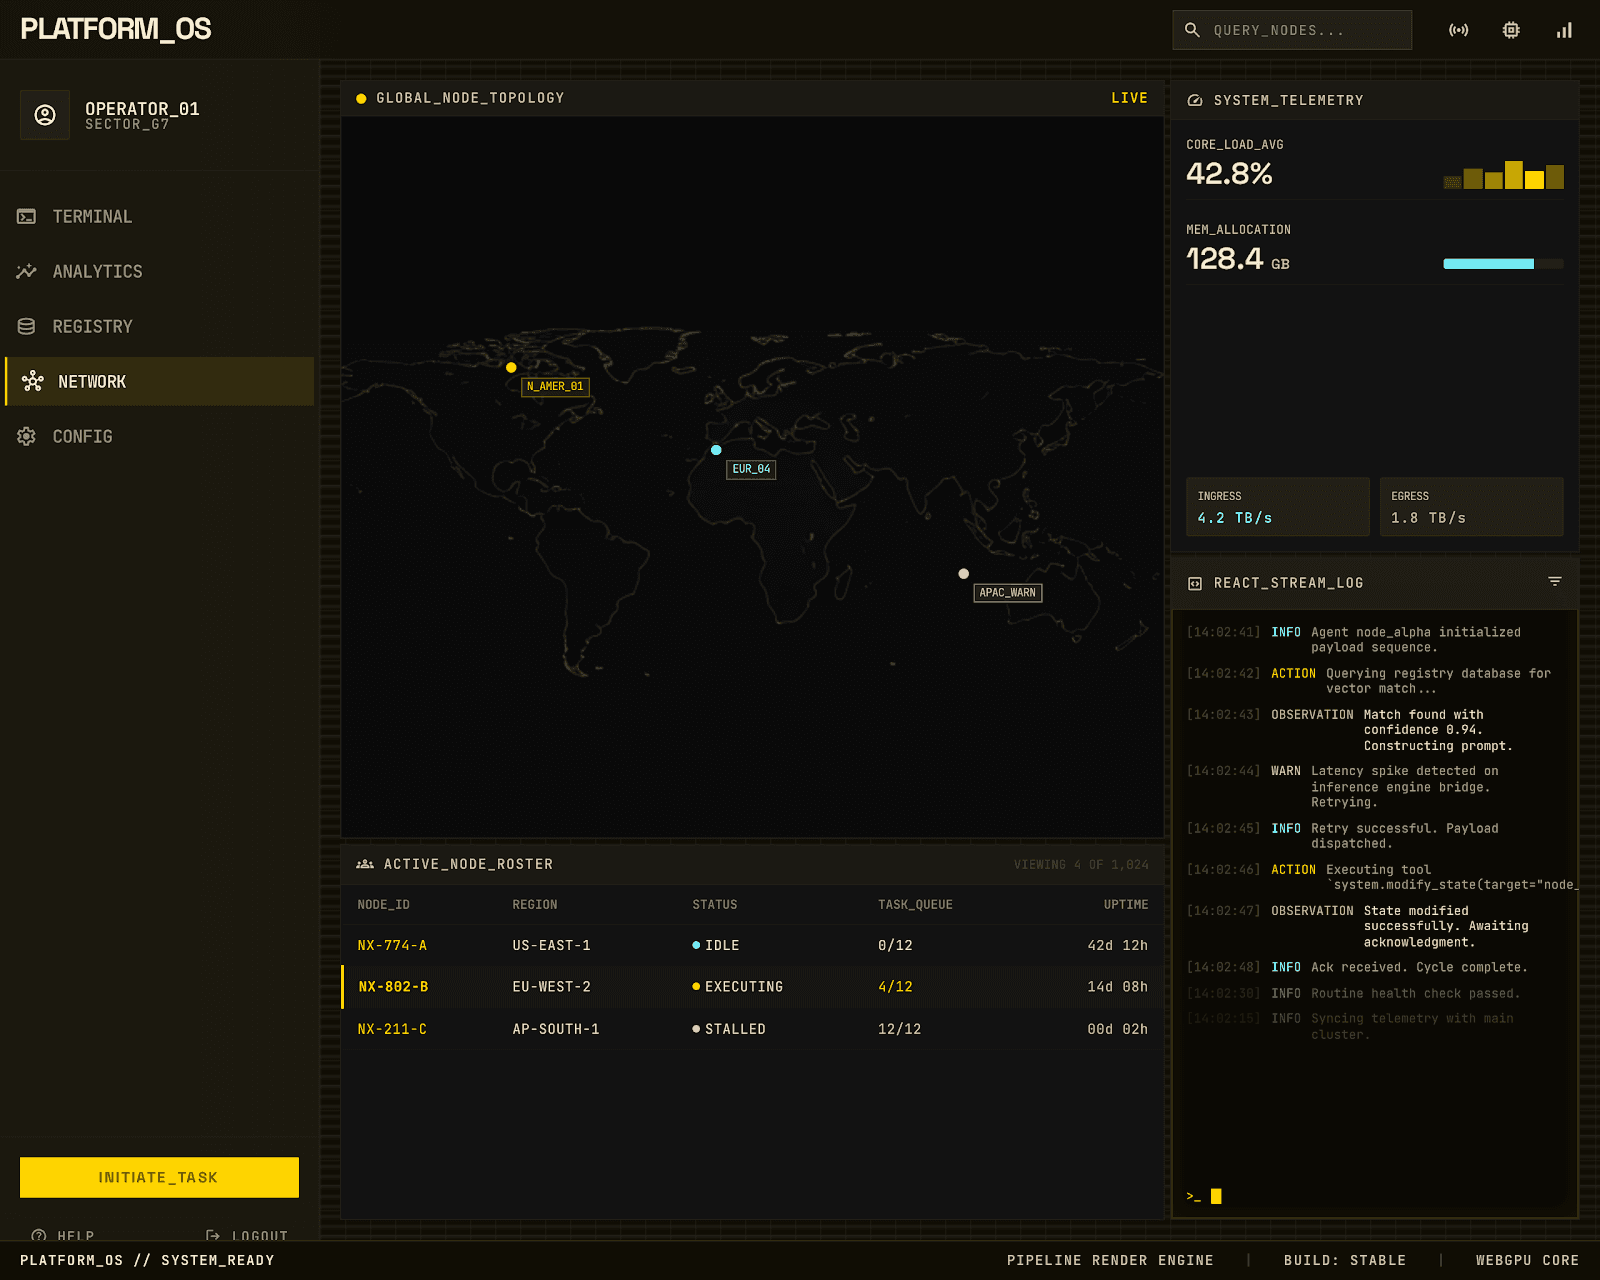Click the Network hub icon

(x=33, y=381)
